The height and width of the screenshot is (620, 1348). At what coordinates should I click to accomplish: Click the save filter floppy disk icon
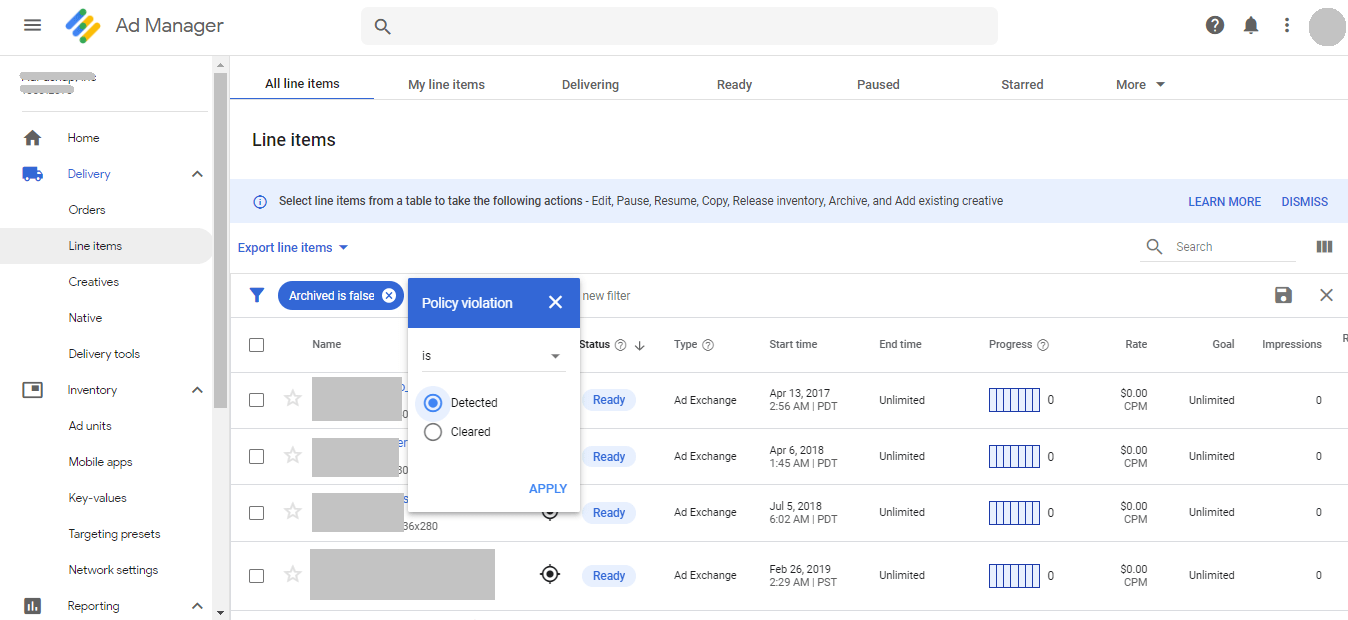(1284, 295)
